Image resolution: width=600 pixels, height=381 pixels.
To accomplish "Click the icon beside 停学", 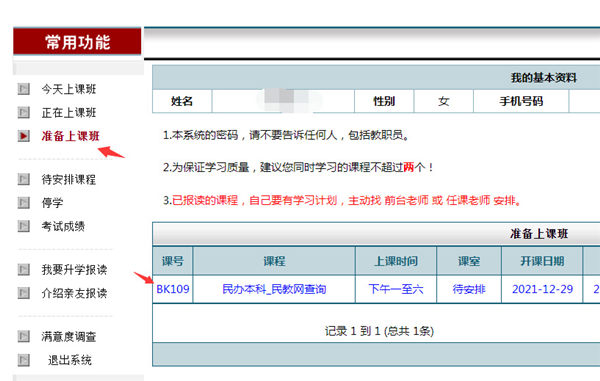I will 24,202.
